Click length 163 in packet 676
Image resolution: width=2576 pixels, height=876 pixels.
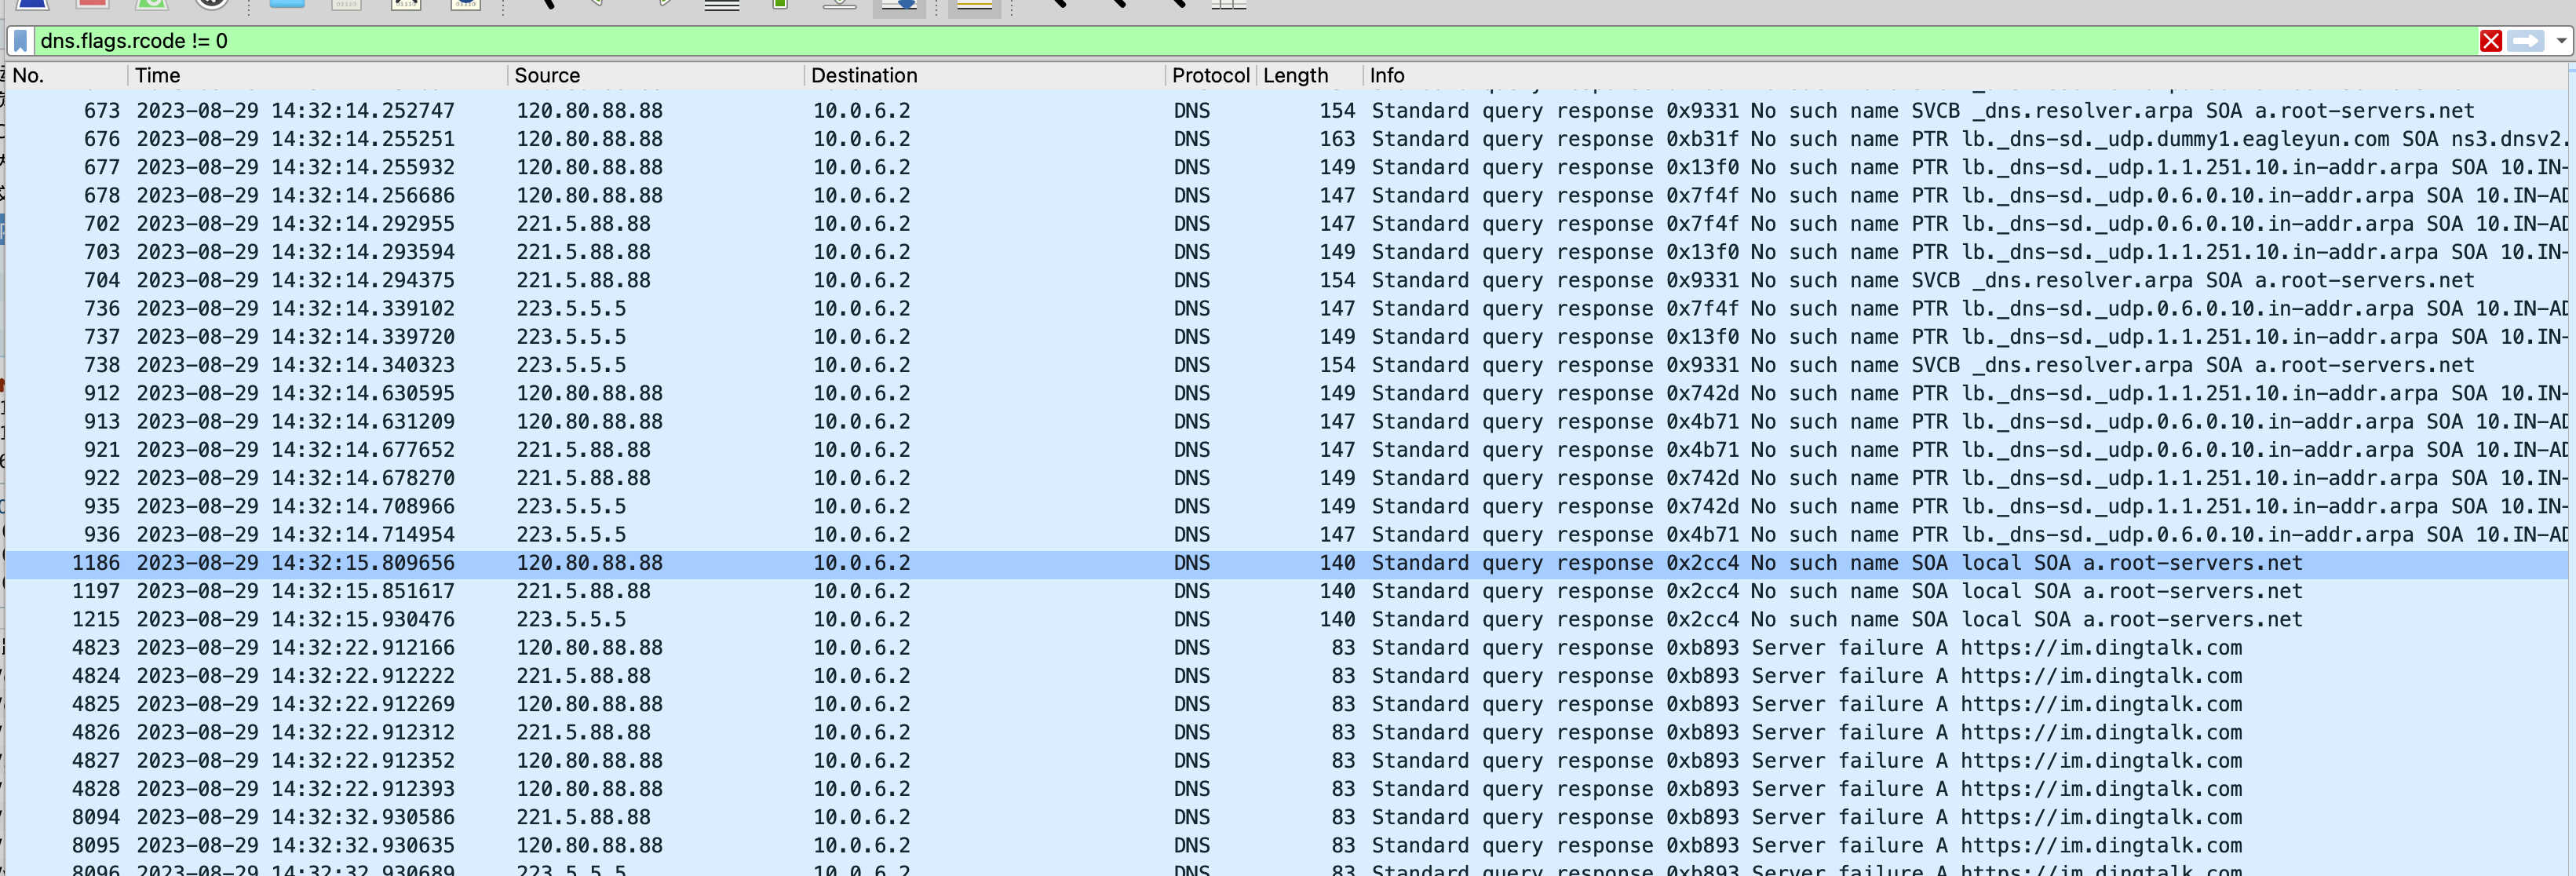click(x=1337, y=139)
